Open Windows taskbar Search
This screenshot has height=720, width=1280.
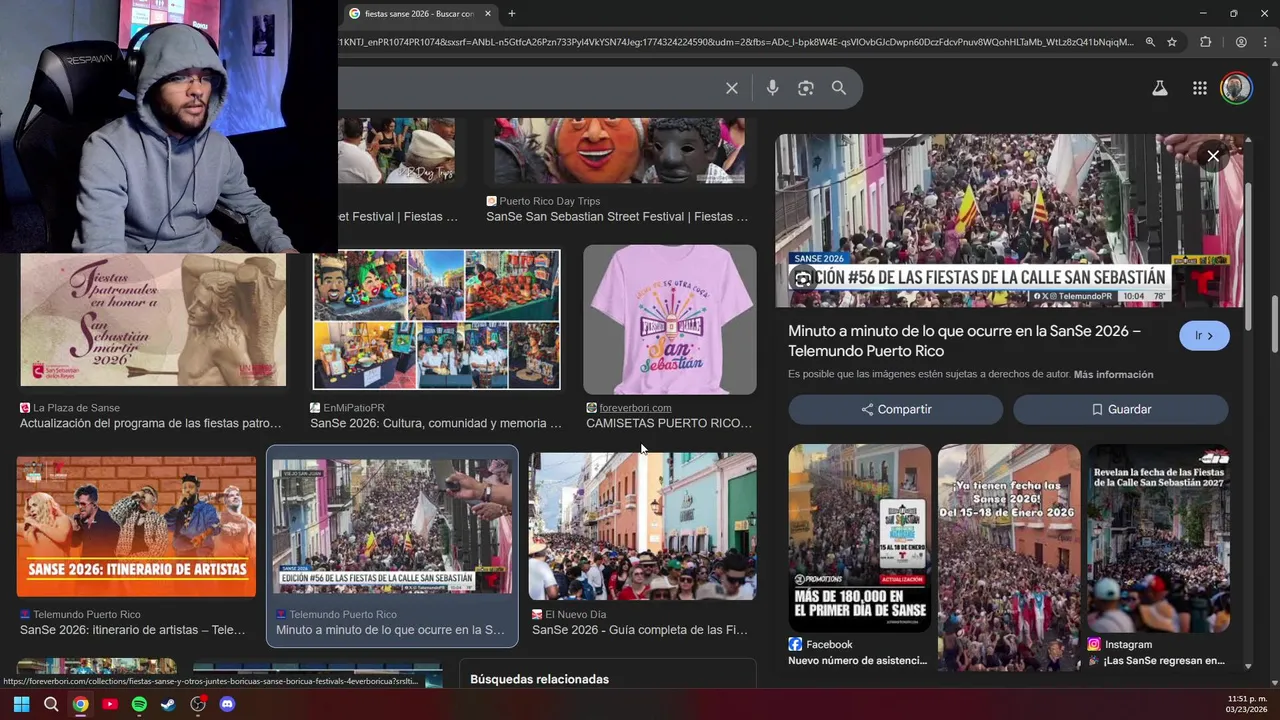51,704
